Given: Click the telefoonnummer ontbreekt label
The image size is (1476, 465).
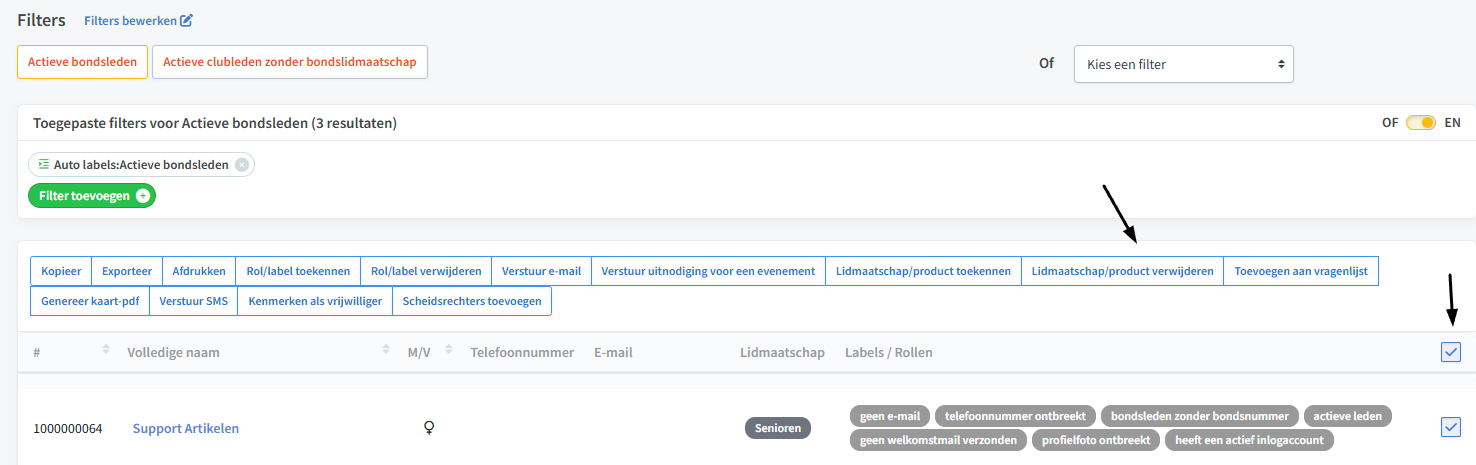Looking at the screenshot, I should [1016, 415].
